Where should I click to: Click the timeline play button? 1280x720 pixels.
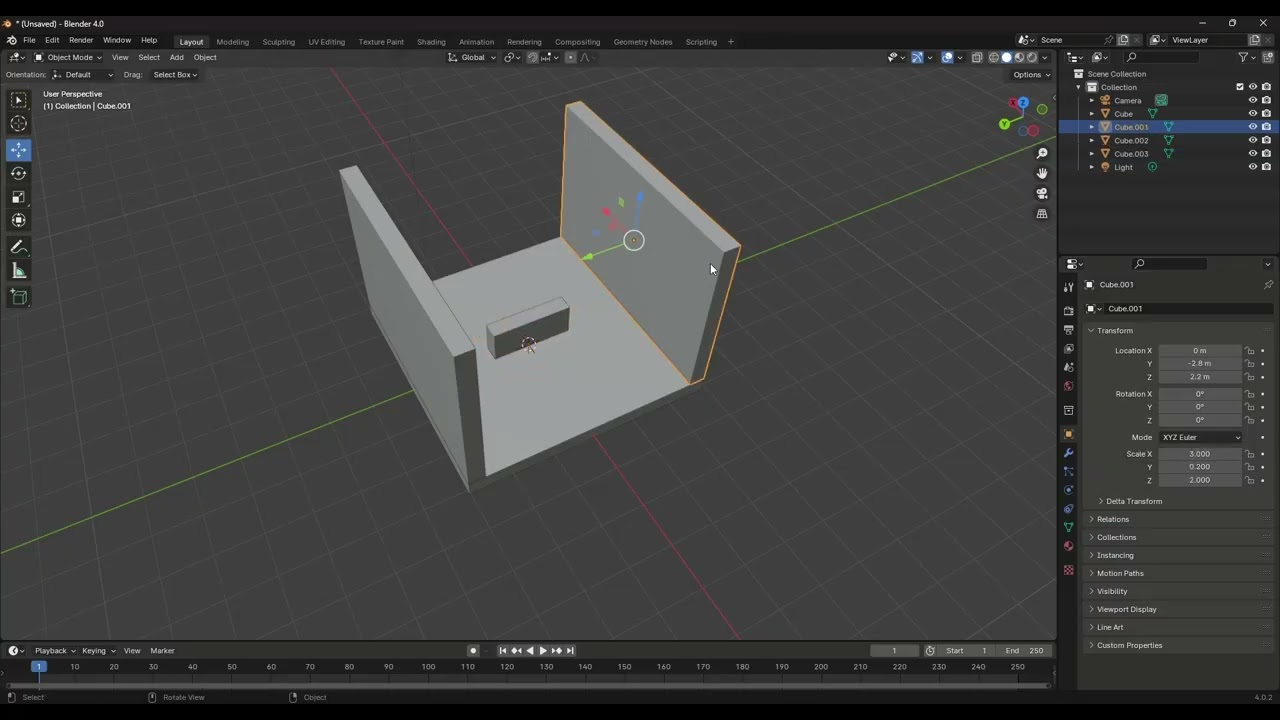click(543, 651)
